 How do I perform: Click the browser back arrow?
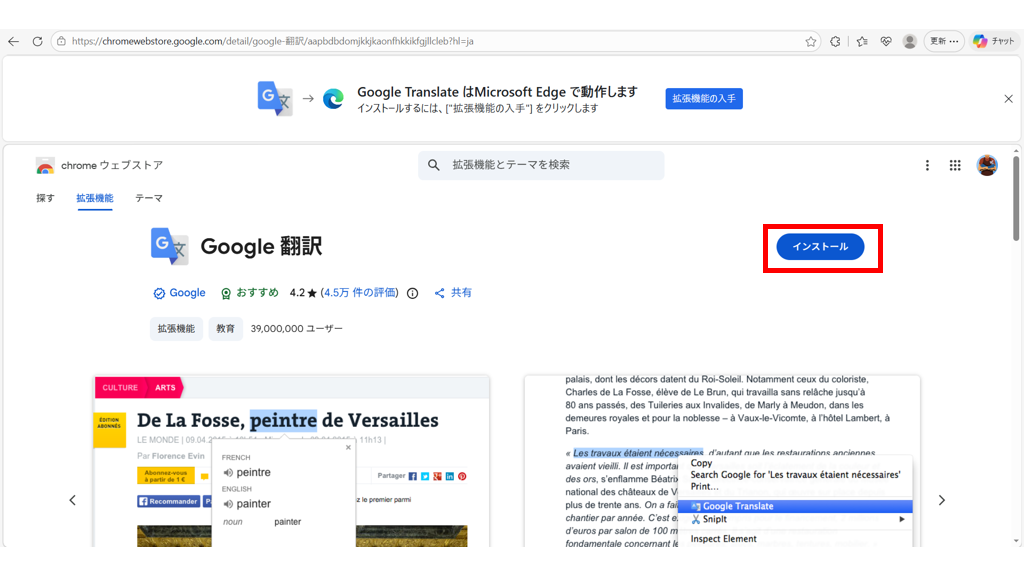coord(14,41)
